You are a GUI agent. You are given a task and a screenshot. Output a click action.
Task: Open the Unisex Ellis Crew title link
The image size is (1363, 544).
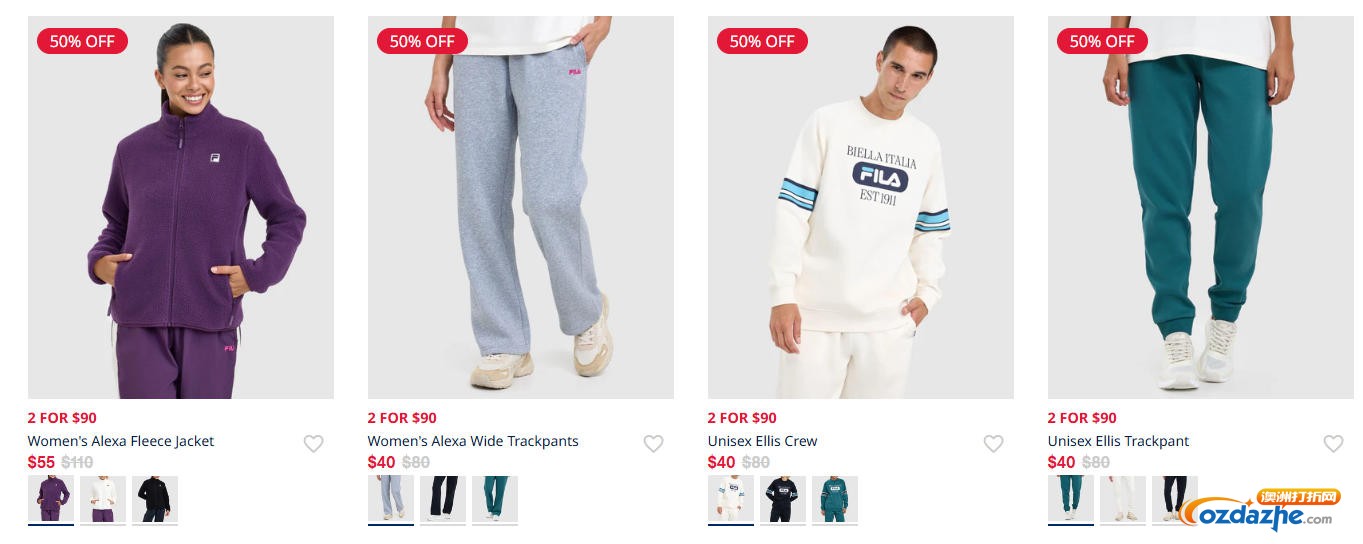click(x=763, y=441)
